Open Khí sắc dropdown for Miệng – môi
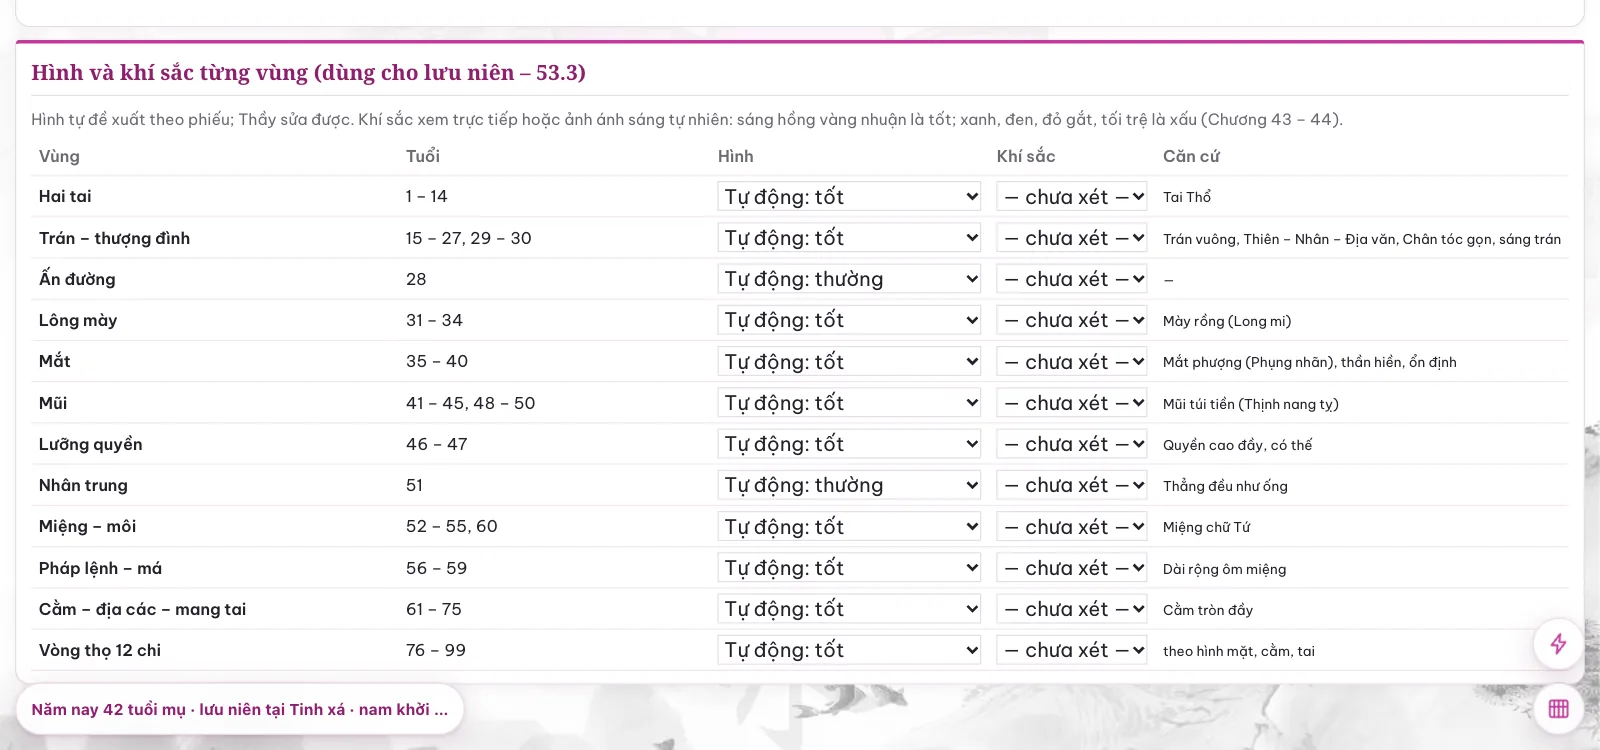 click(1071, 526)
